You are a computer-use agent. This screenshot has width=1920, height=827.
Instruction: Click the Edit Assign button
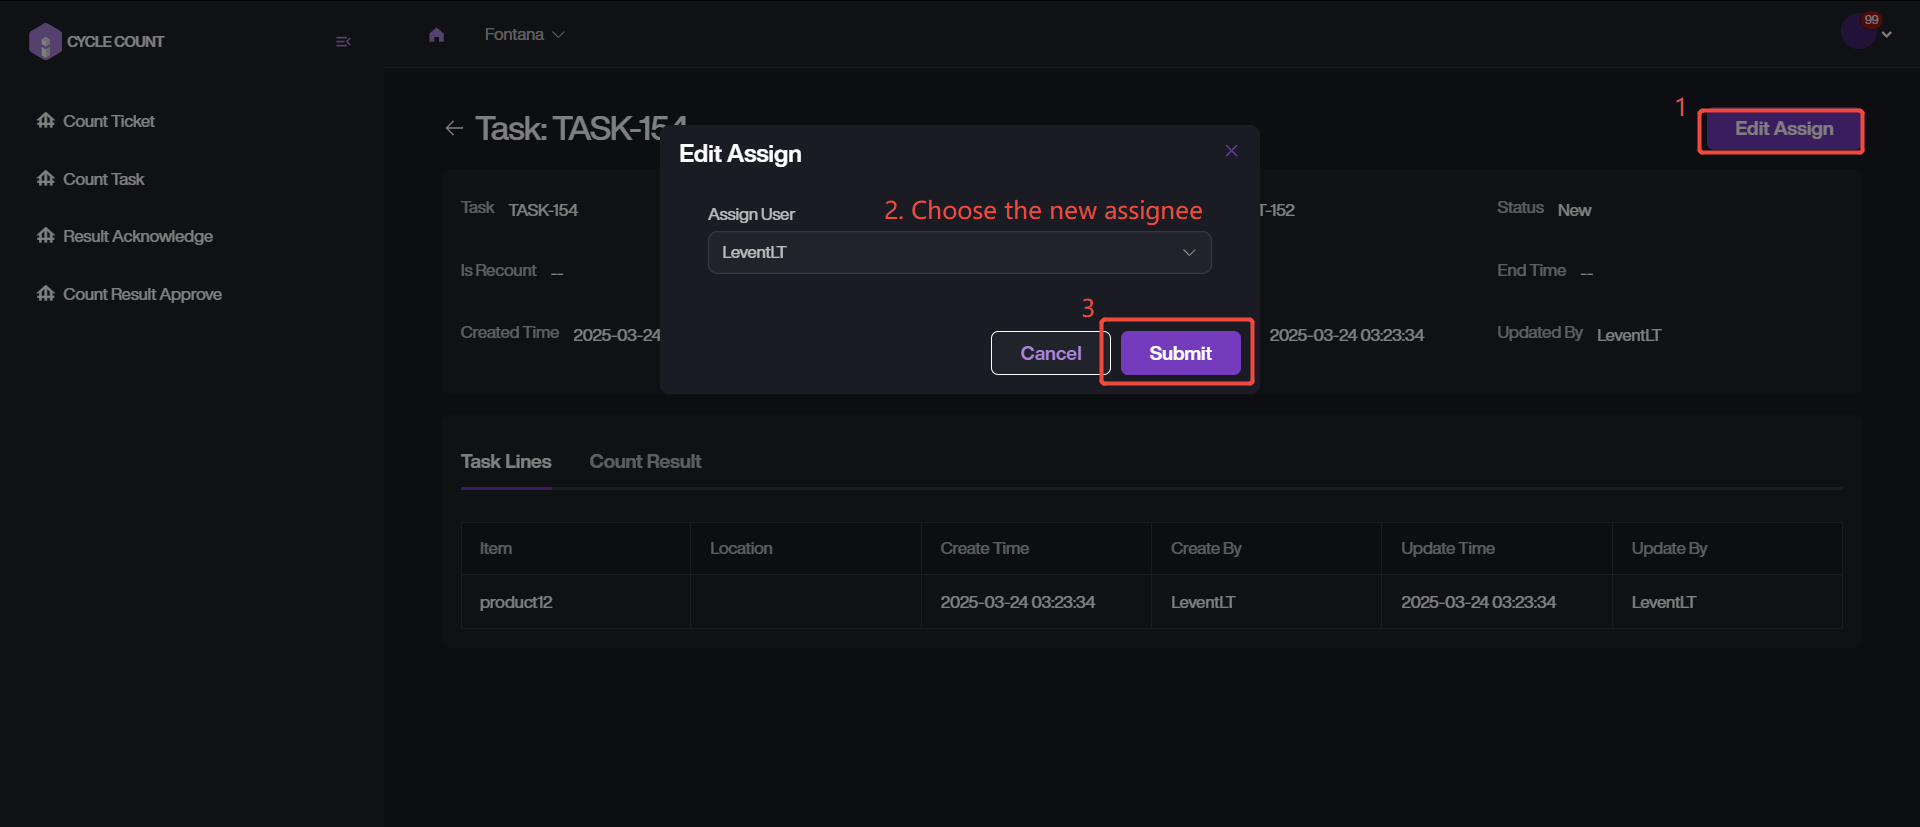click(x=1783, y=129)
